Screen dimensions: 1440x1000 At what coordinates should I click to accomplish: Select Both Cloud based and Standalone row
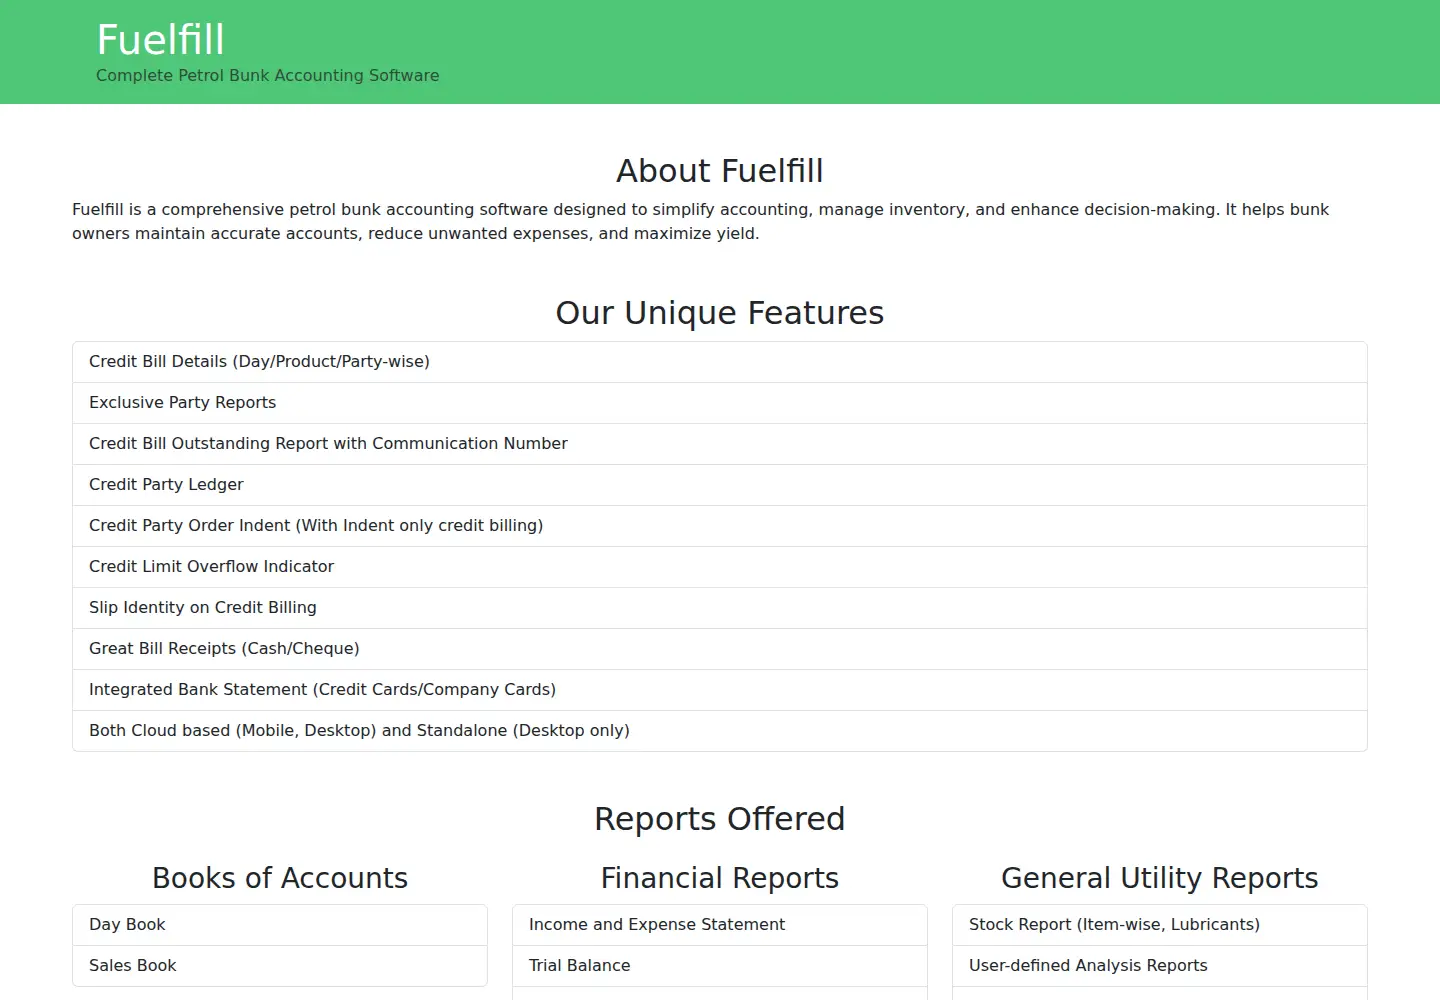point(720,731)
